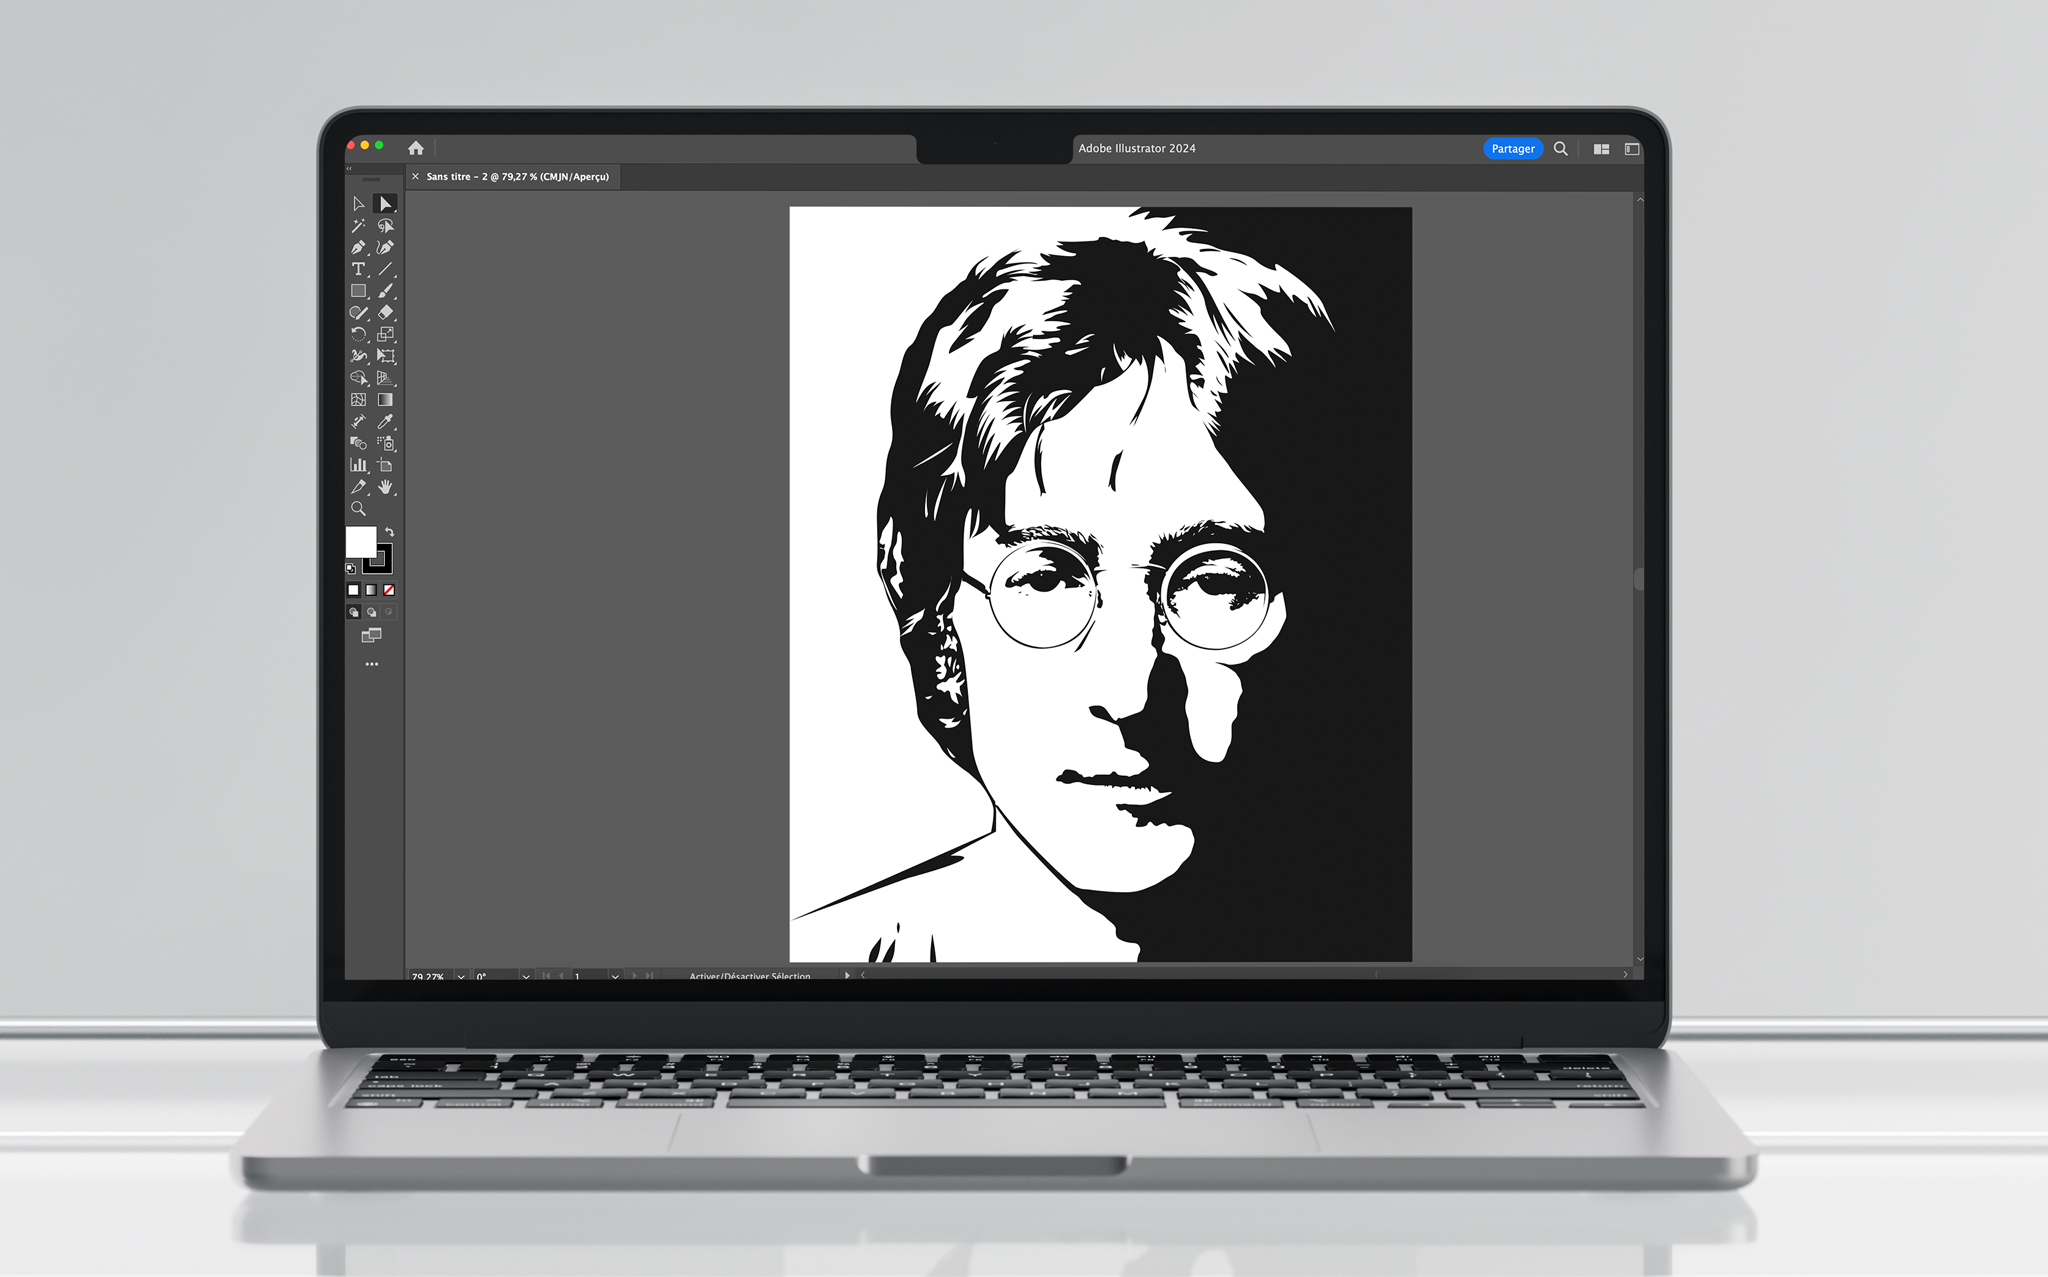Select the Magic Wand tool
This screenshot has height=1277, width=2048.
pyautogui.click(x=358, y=226)
